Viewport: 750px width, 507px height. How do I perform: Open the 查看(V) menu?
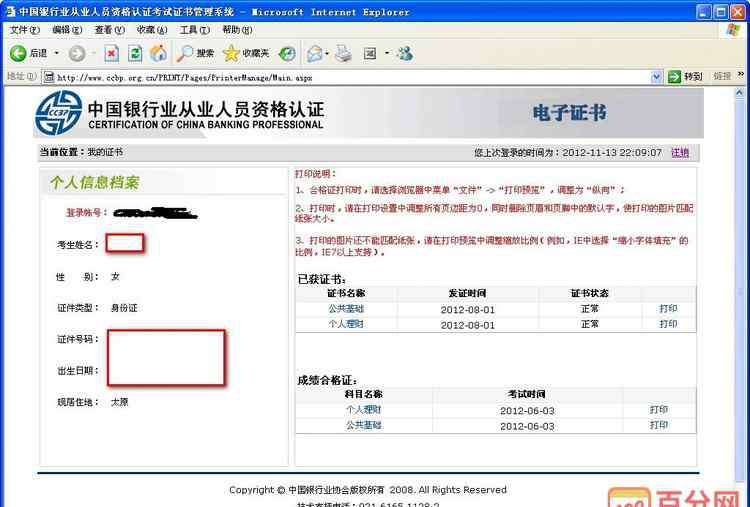tap(110, 30)
